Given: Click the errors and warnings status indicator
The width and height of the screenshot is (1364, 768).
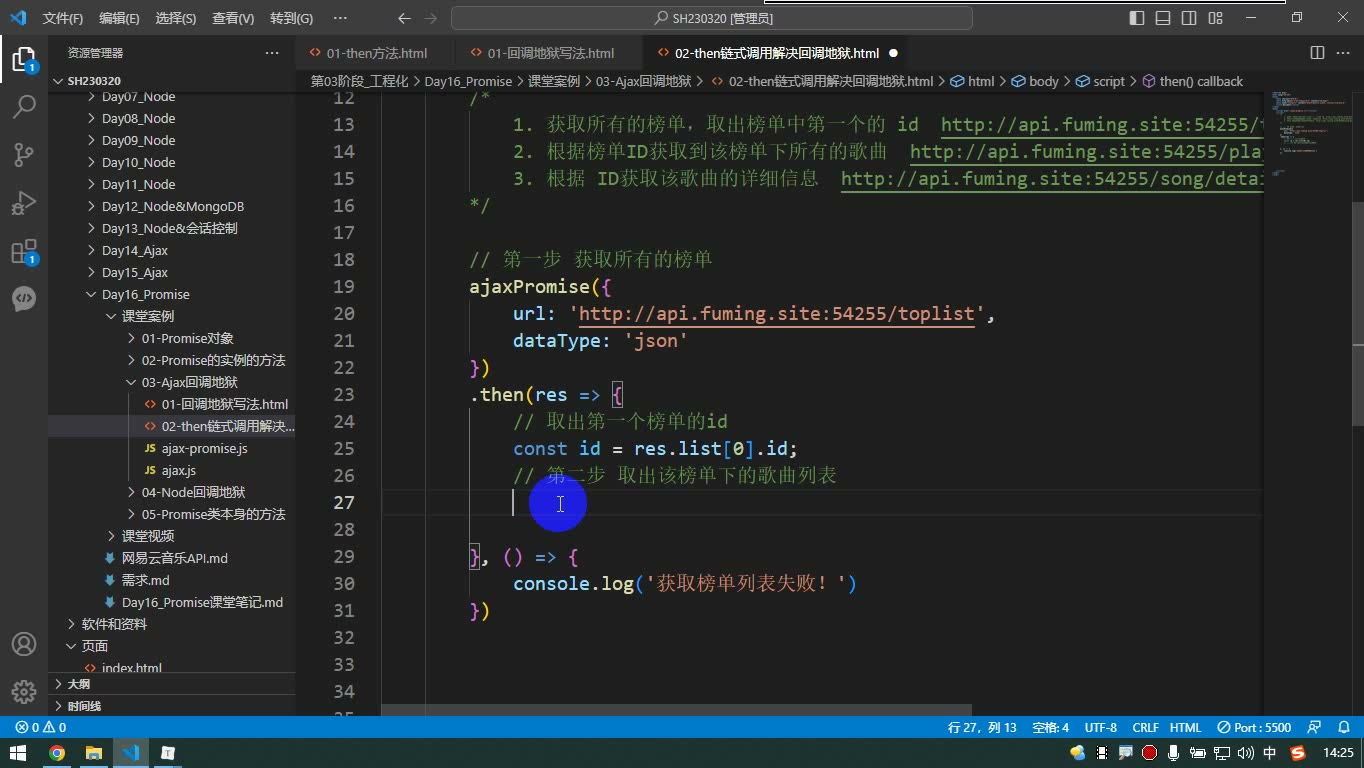Looking at the screenshot, I should 41,727.
